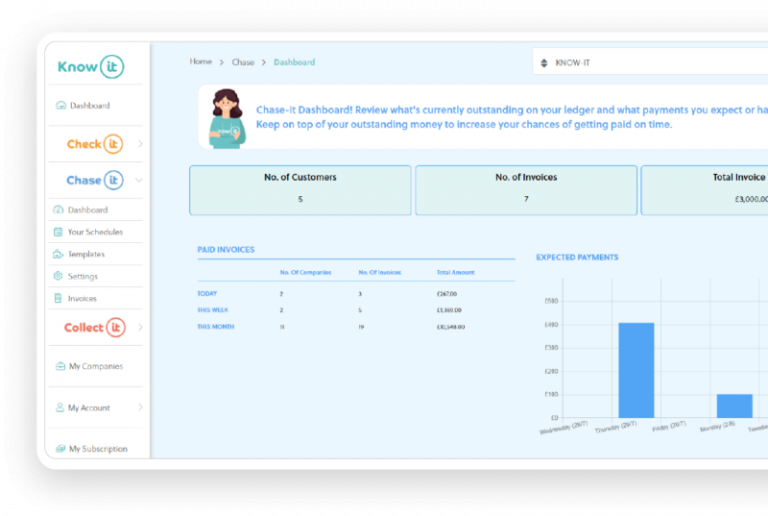Click the Settings gear icon
The image size is (768, 516).
point(58,276)
